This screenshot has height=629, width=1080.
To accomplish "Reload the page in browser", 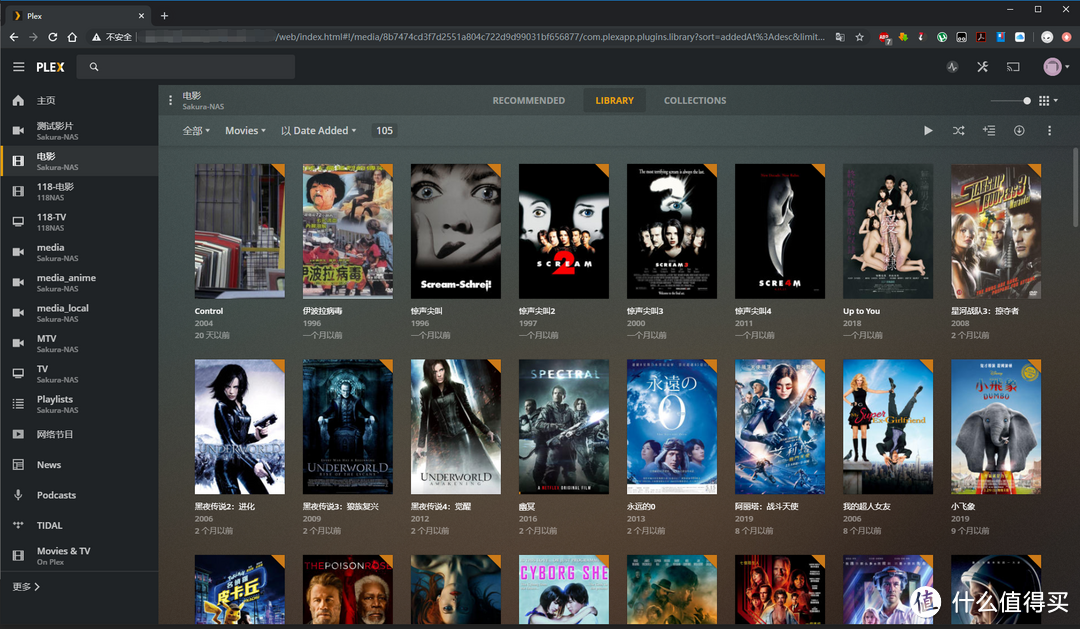I will [52, 37].
